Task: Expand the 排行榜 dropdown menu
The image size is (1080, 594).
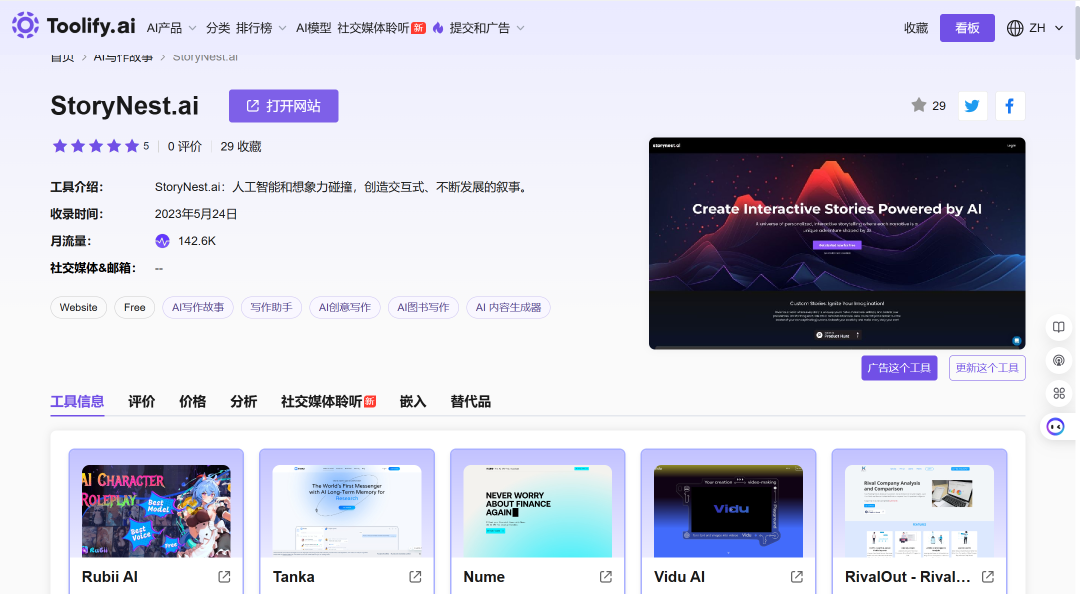Action: [x=261, y=28]
